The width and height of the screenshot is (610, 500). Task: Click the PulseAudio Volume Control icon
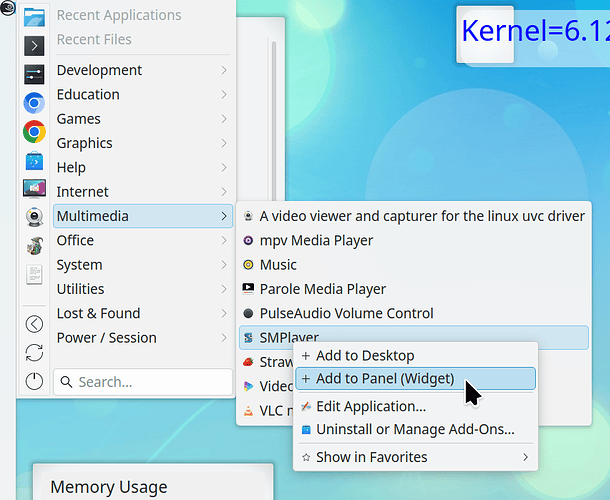(248, 313)
